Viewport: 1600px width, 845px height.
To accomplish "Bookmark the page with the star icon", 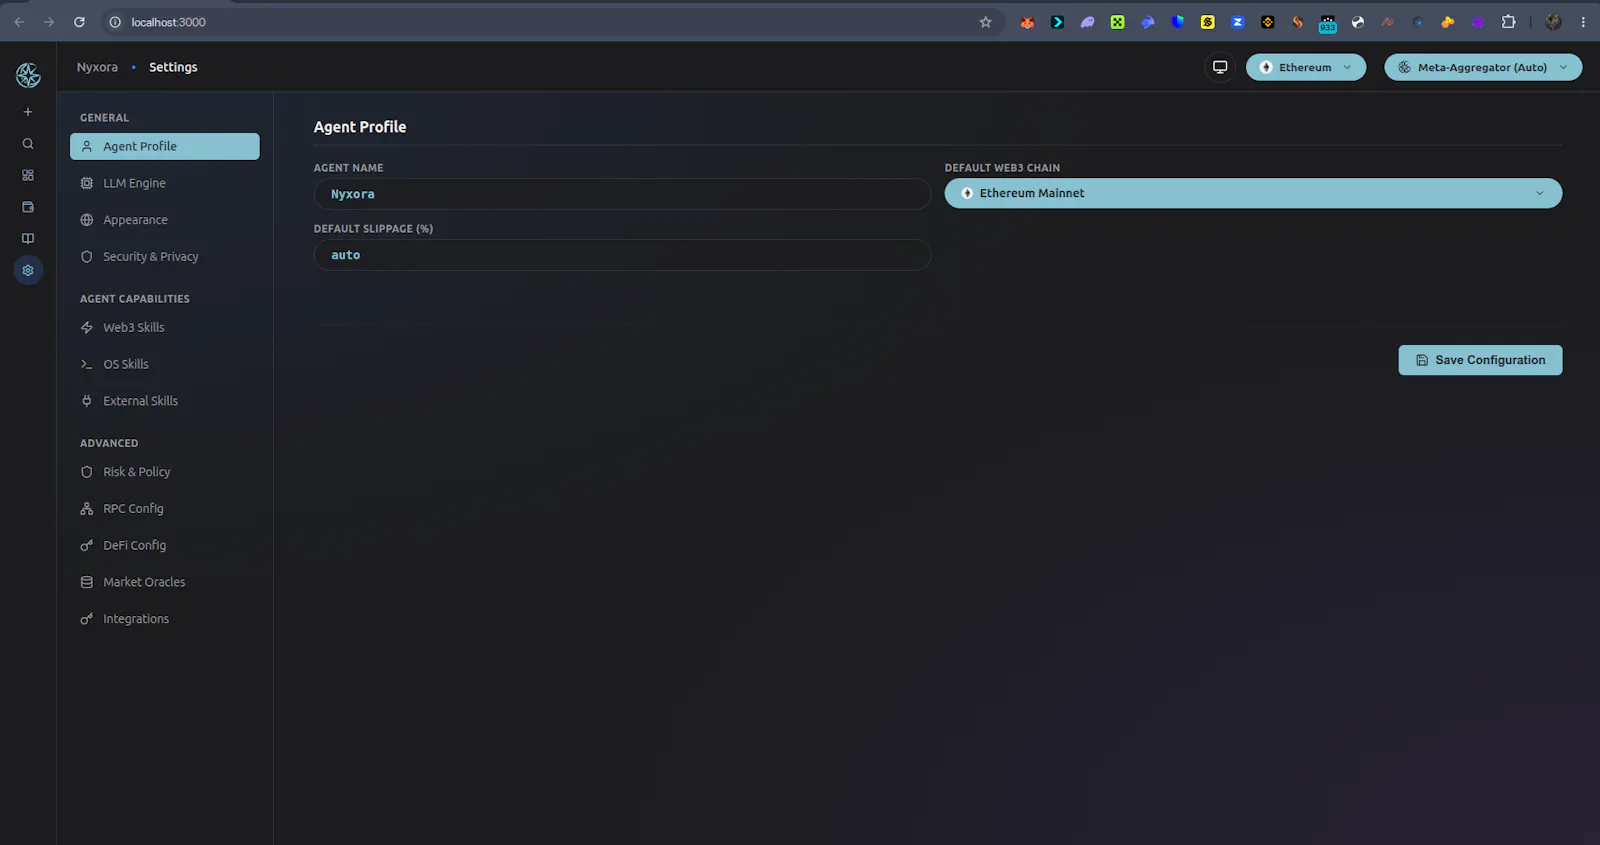I will tap(985, 22).
